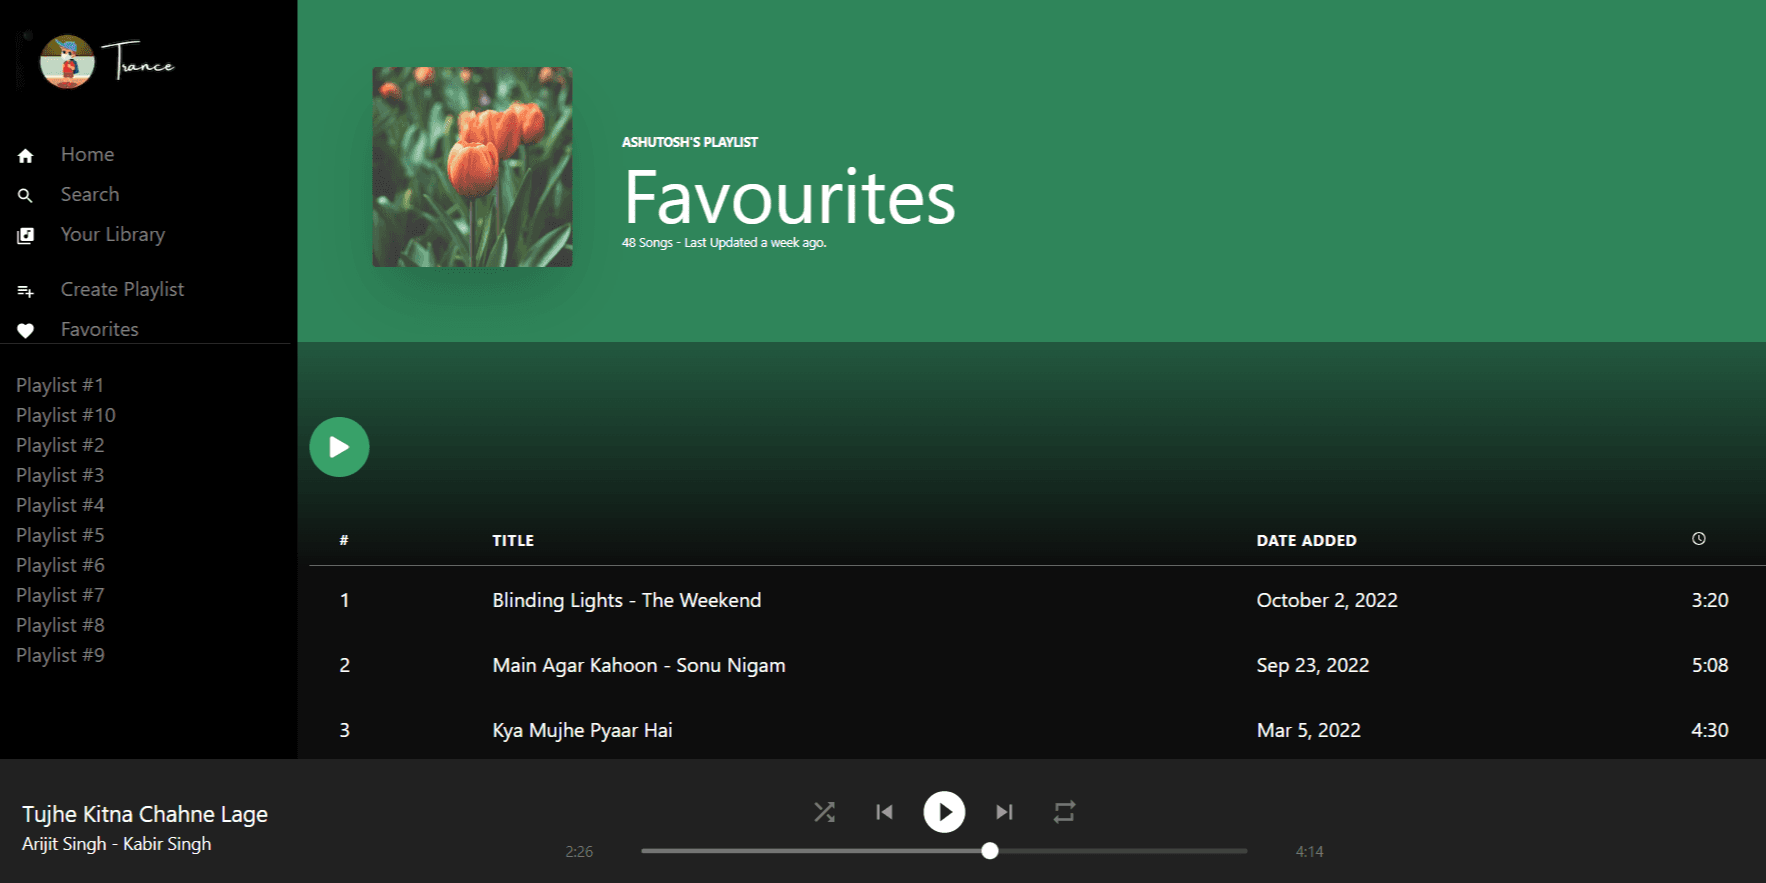Play the Favourites playlist with green button
This screenshot has height=883, width=1766.
click(x=339, y=447)
